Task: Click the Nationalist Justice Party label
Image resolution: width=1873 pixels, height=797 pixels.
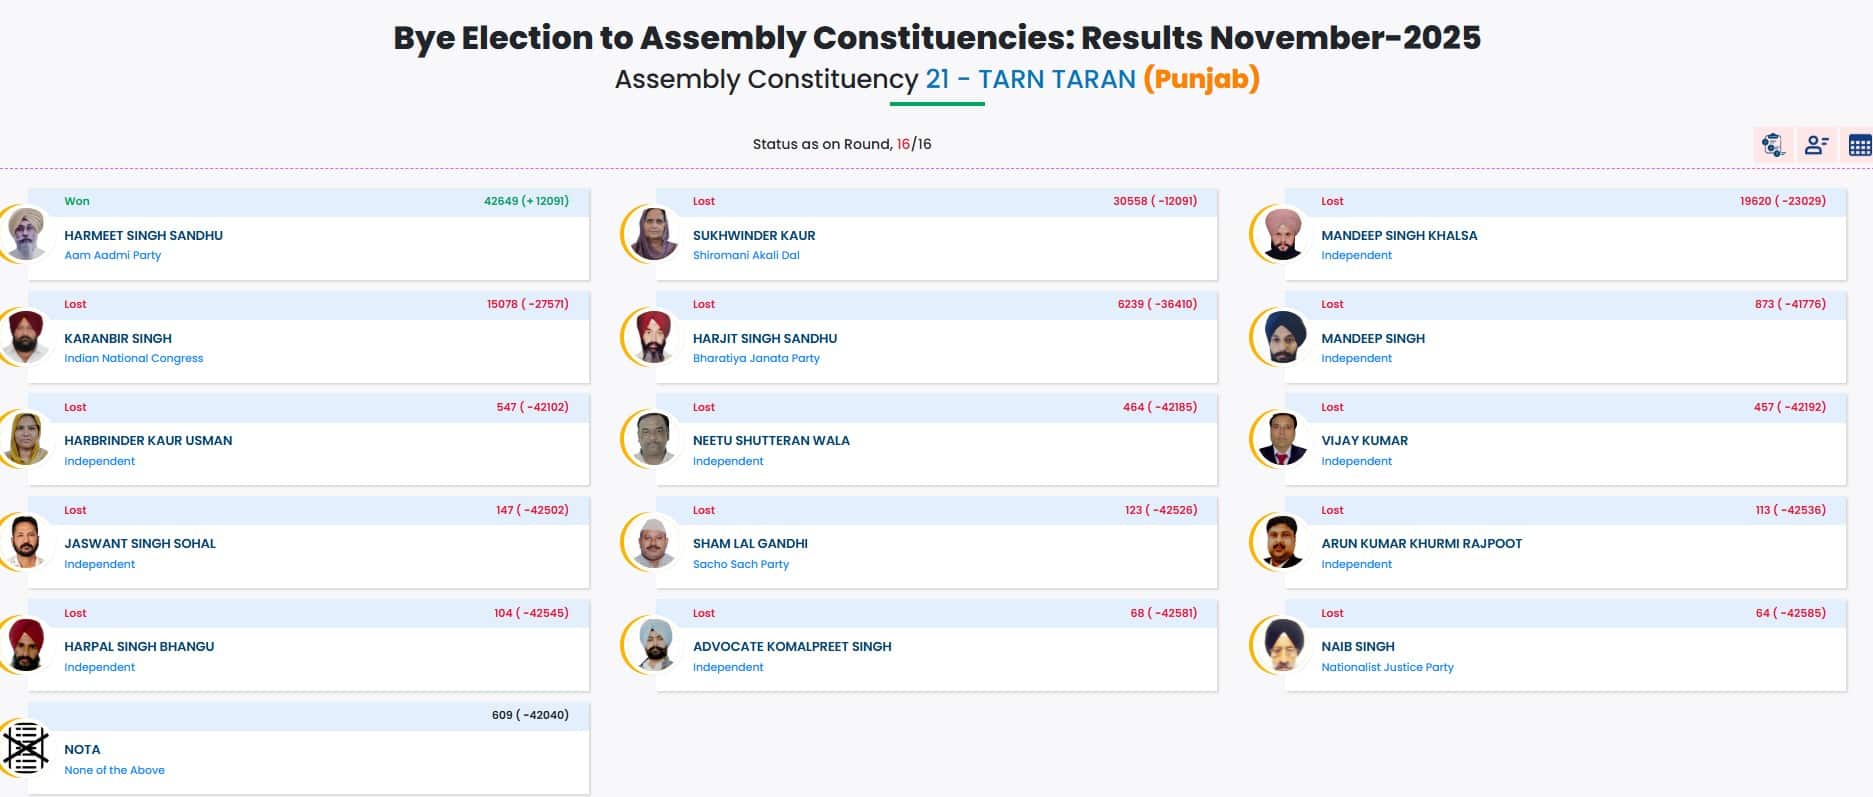Action: 1387,667
